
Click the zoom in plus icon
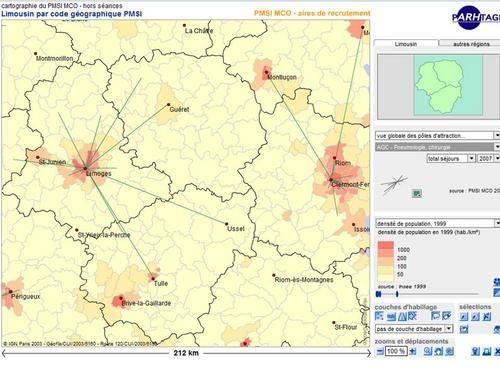(413, 351)
